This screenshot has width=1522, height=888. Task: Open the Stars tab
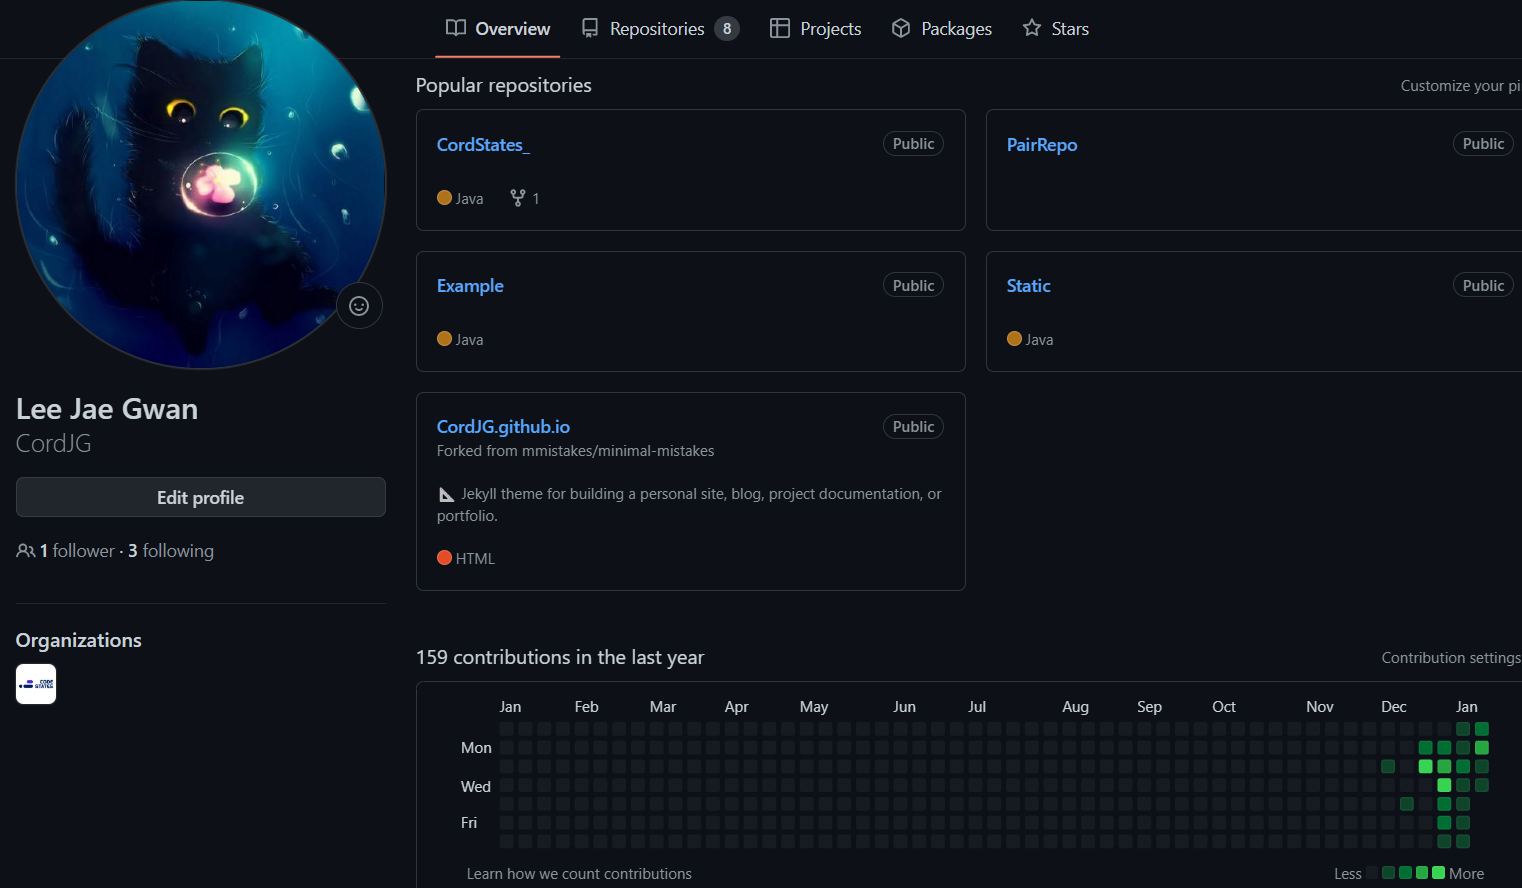coord(1056,29)
